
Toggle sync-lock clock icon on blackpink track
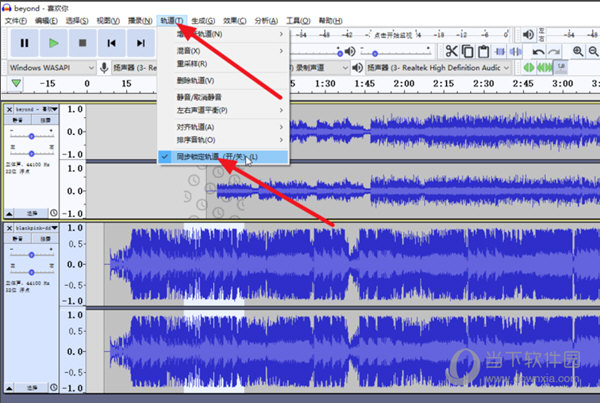(54, 388)
